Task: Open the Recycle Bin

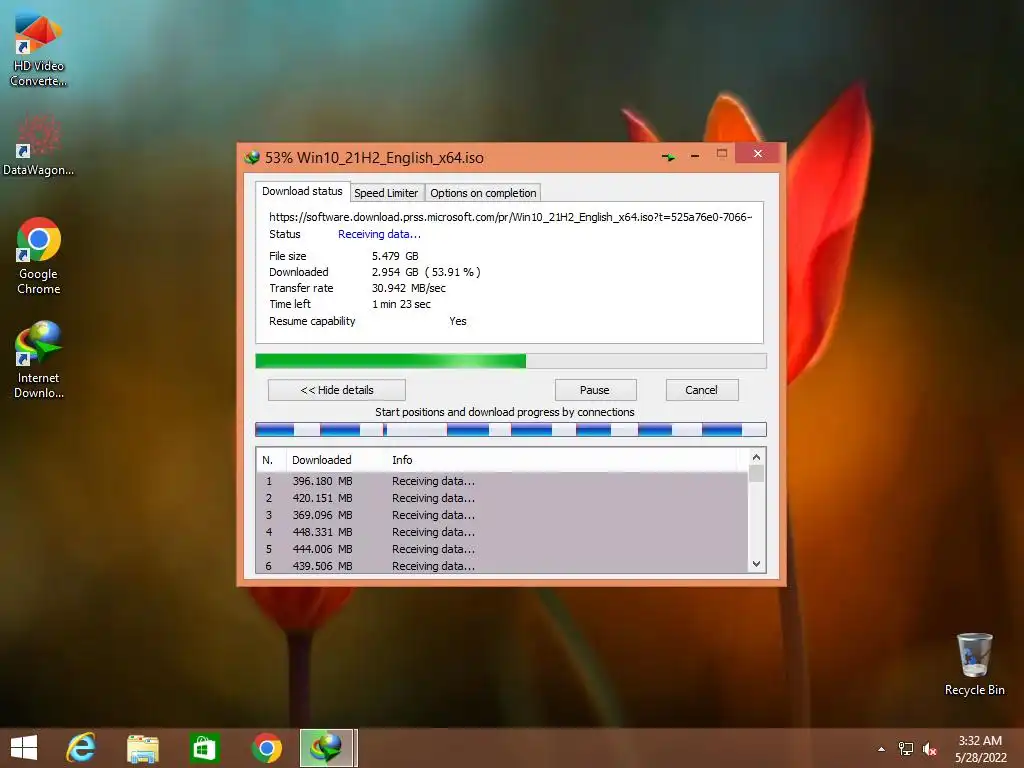Action: tap(974, 664)
